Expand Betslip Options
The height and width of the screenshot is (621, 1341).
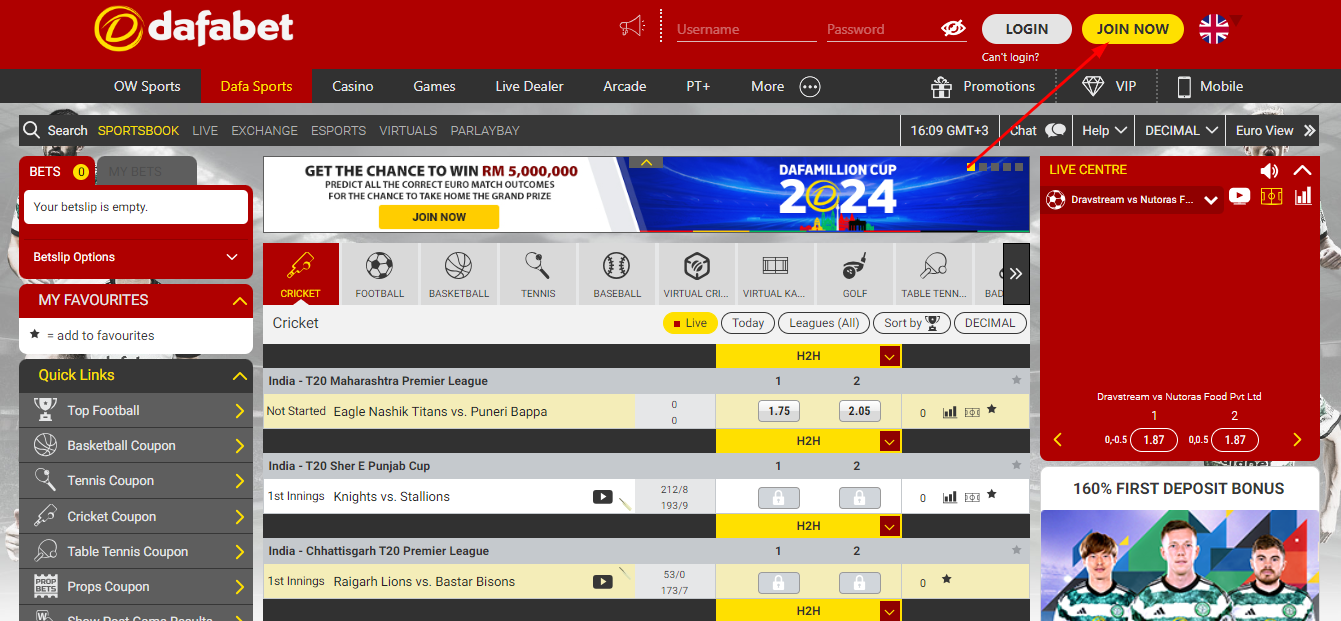tap(135, 257)
